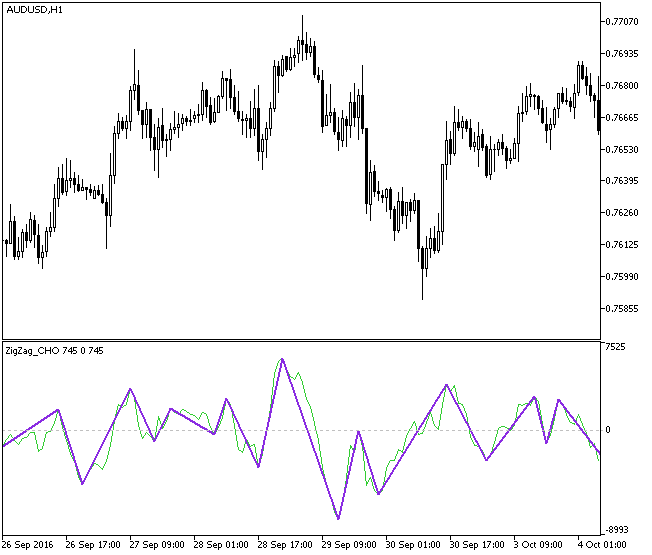Screen dimensions: 652x555
Task: Click the ZigZag_CHO 745 0 745 indicator label
Action: [x=54, y=351]
